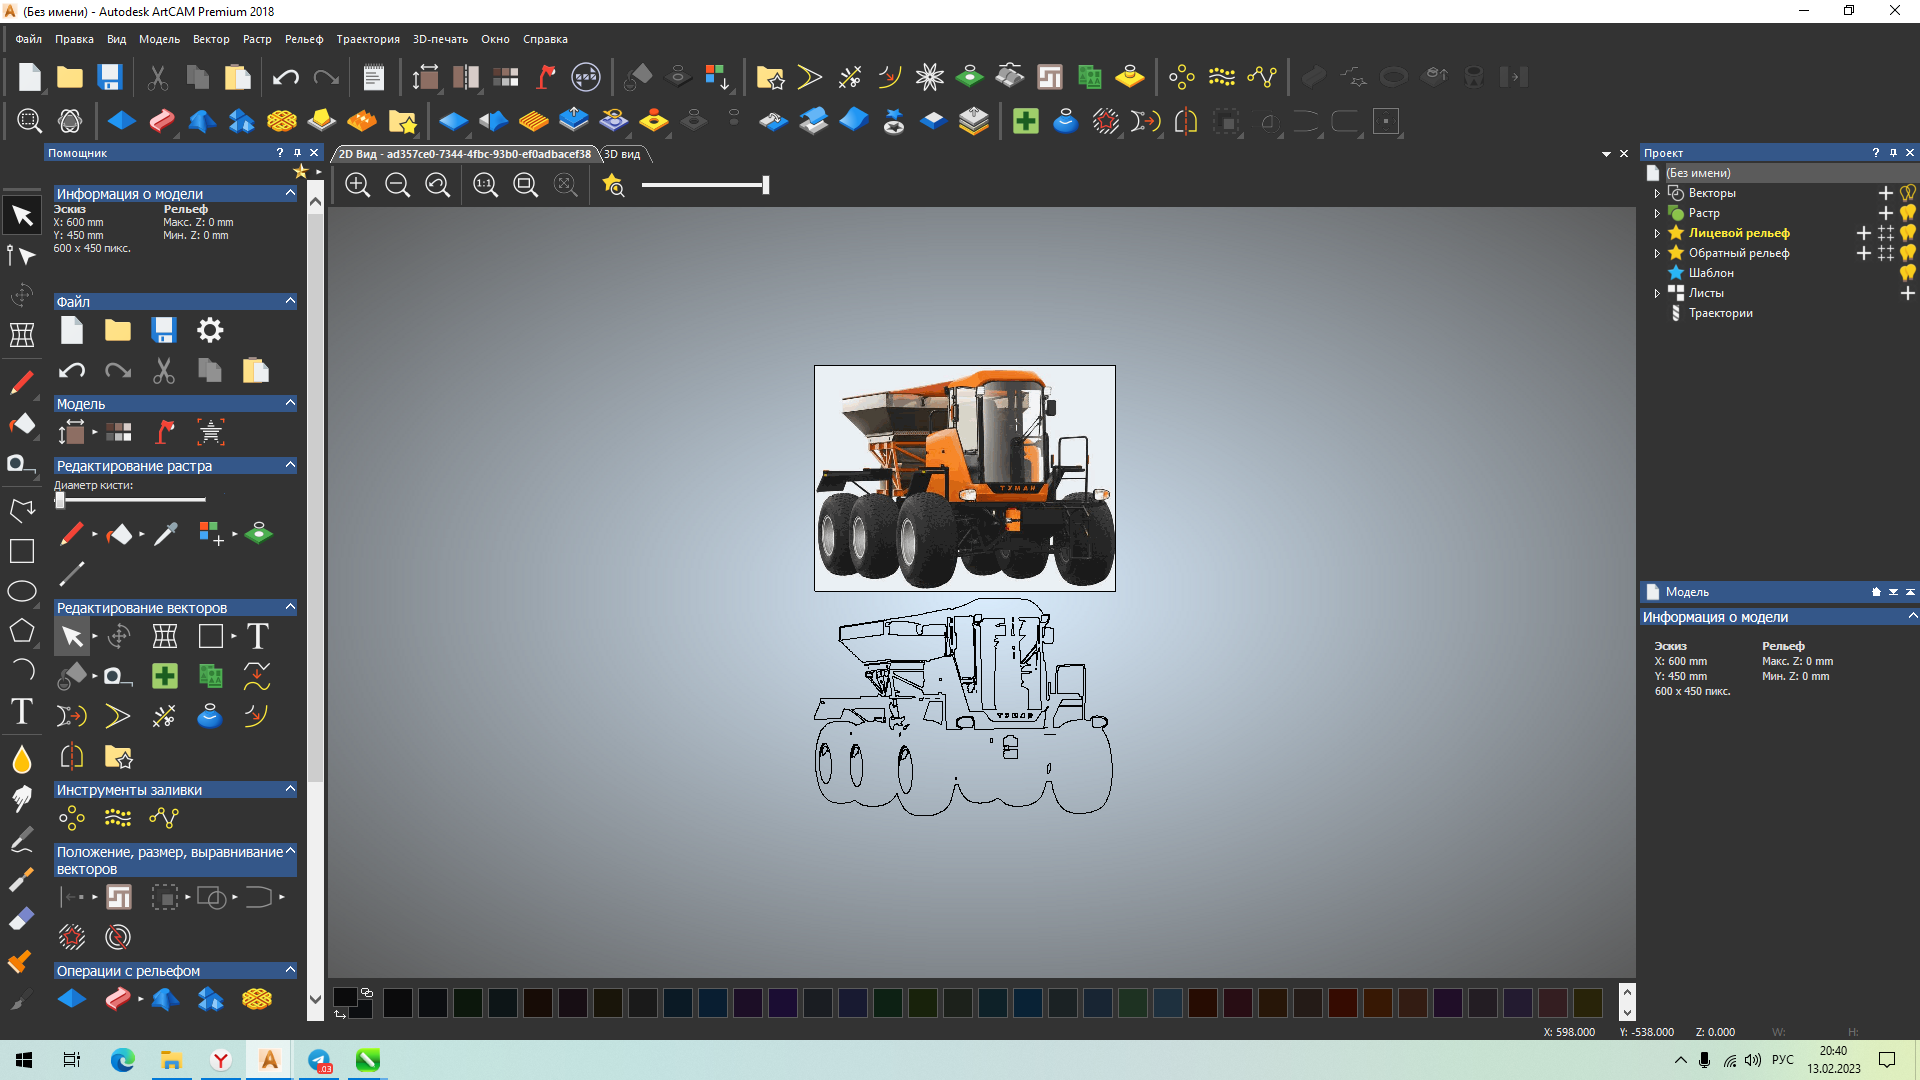Click snowflake-like icon in top toolbar

pos(930,77)
